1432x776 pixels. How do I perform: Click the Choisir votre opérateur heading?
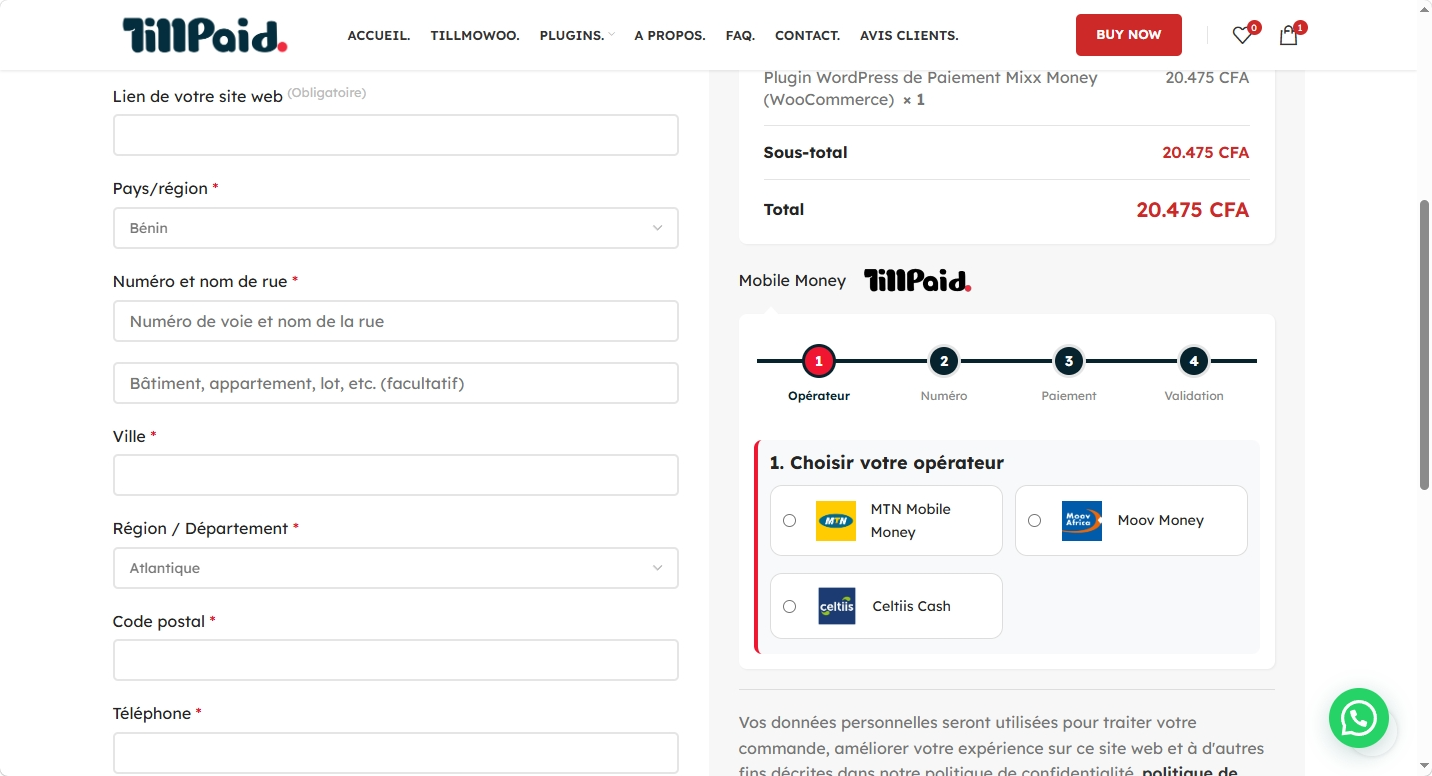pyautogui.click(x=887, y=463)
